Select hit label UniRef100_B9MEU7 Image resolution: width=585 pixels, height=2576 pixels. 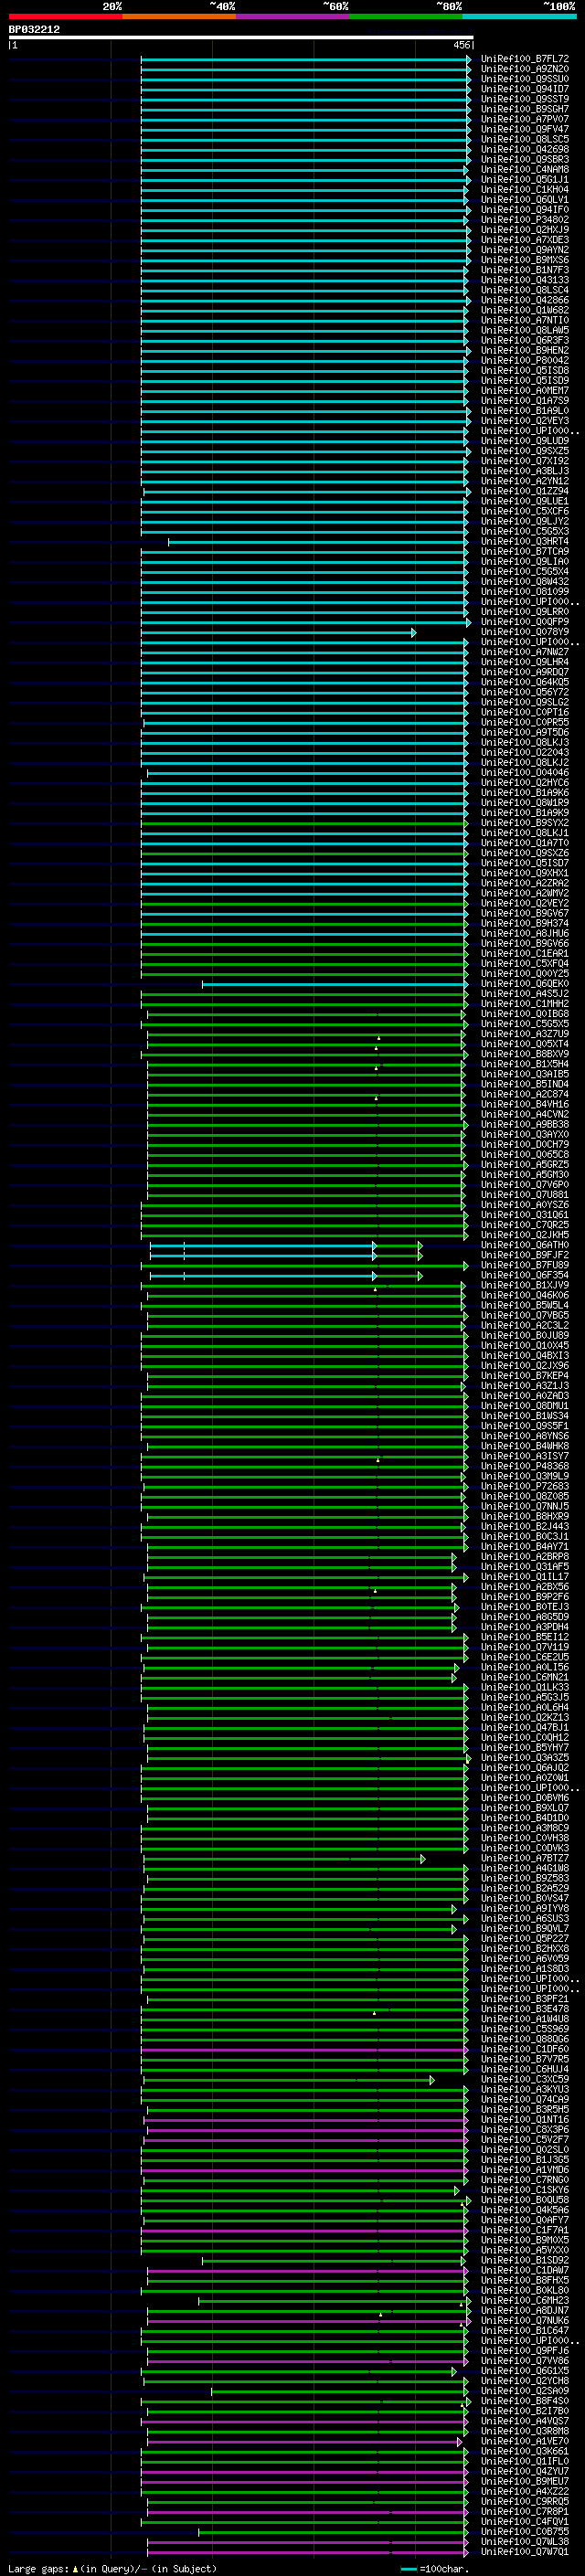point(525,2481)
